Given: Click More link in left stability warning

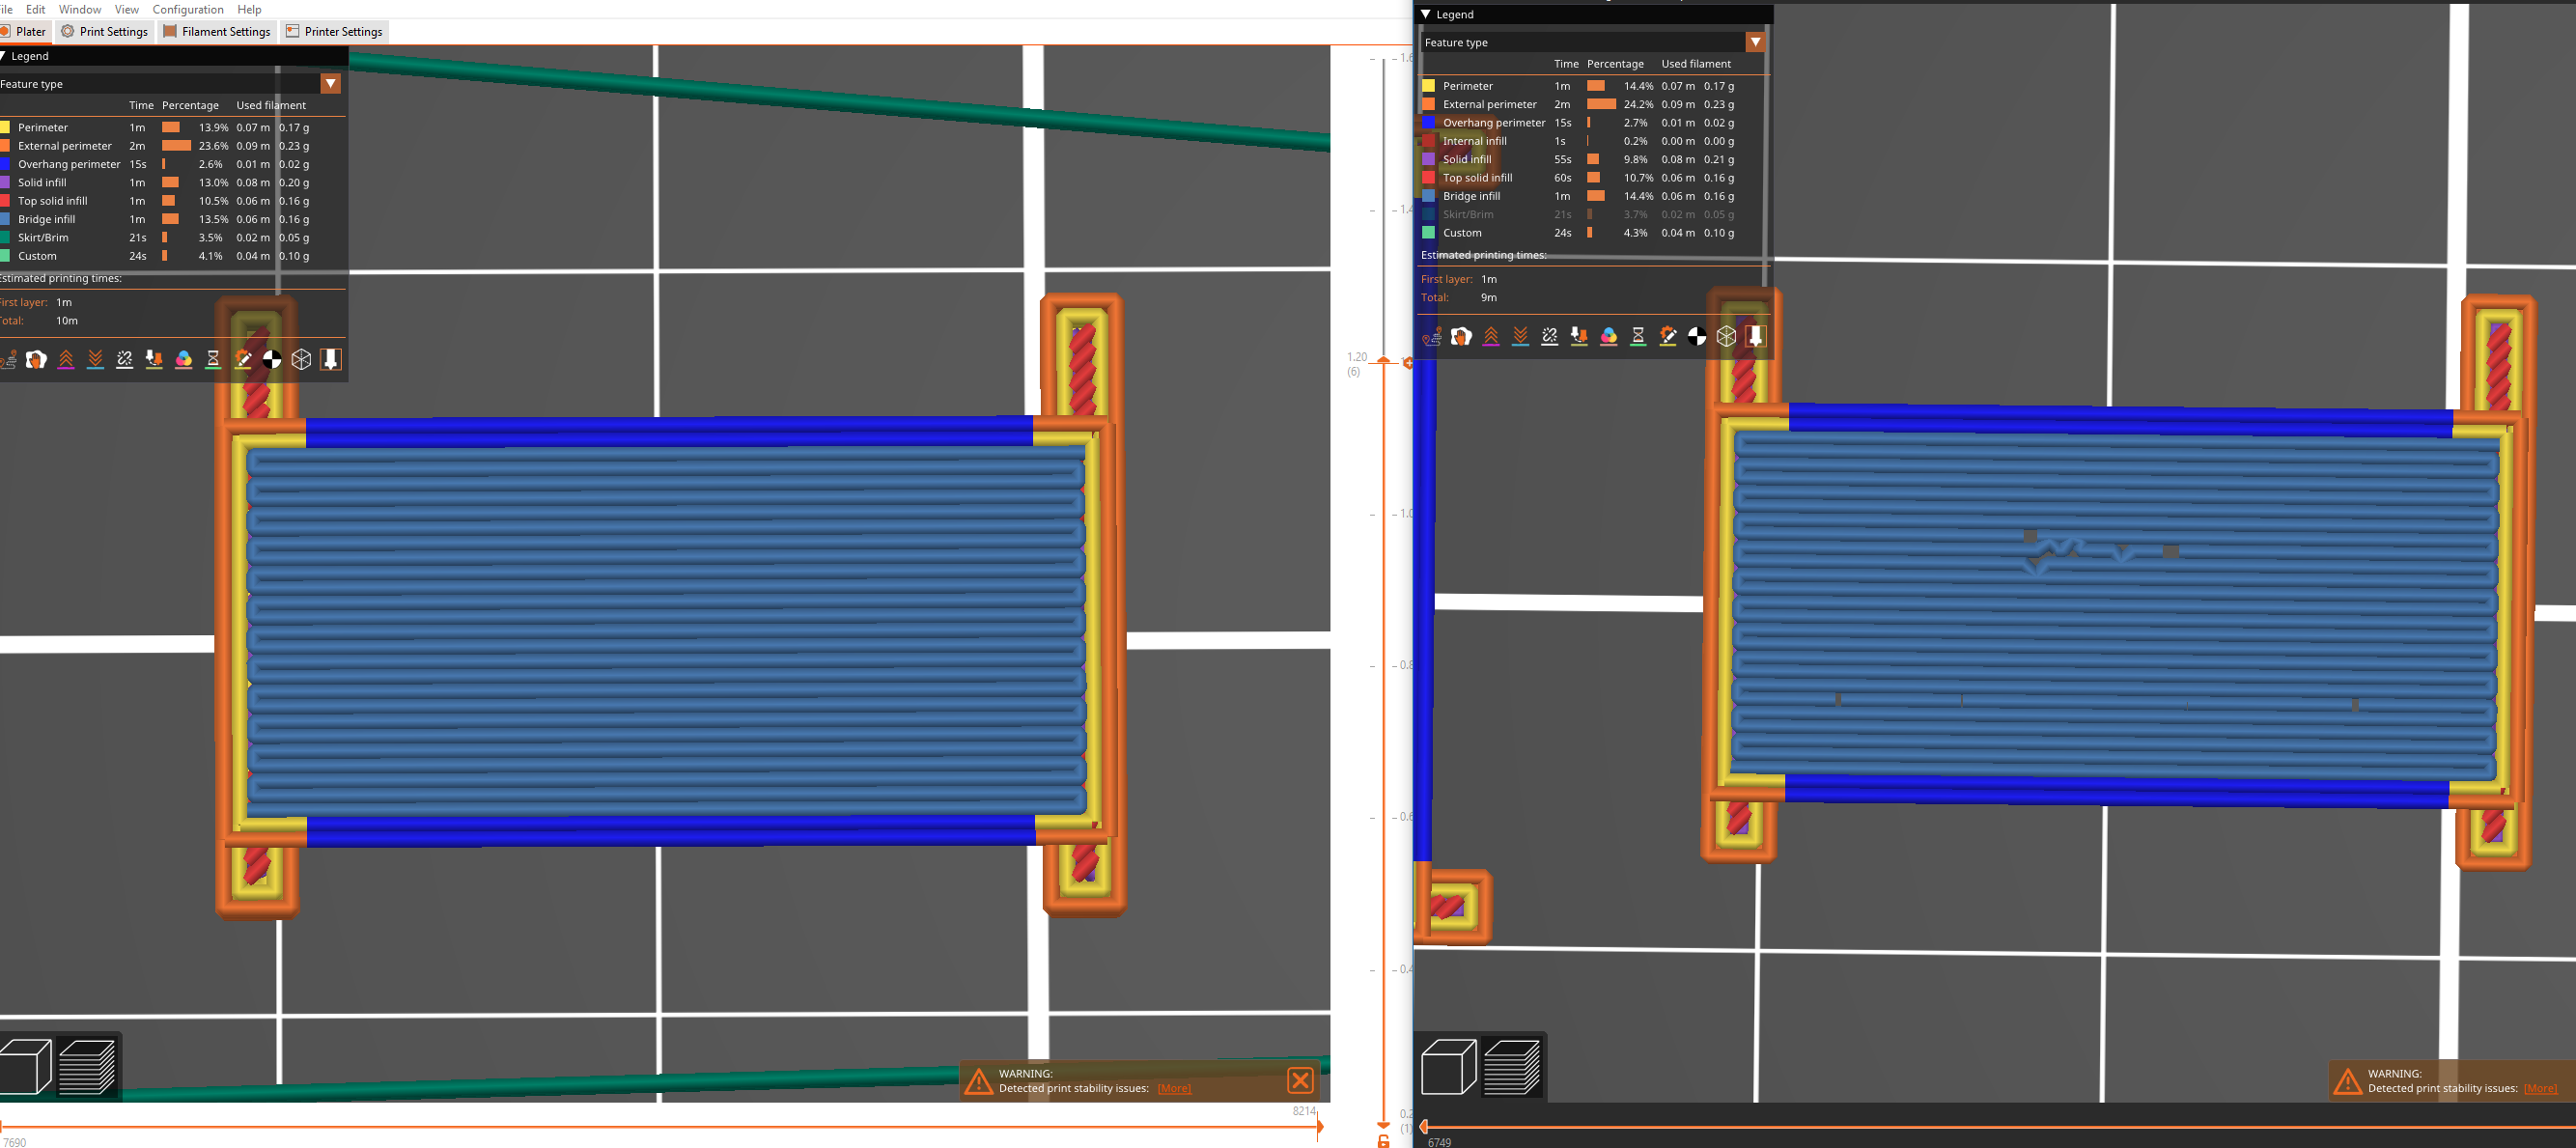Looking at the screenshot, I should coord(1174,1088).
